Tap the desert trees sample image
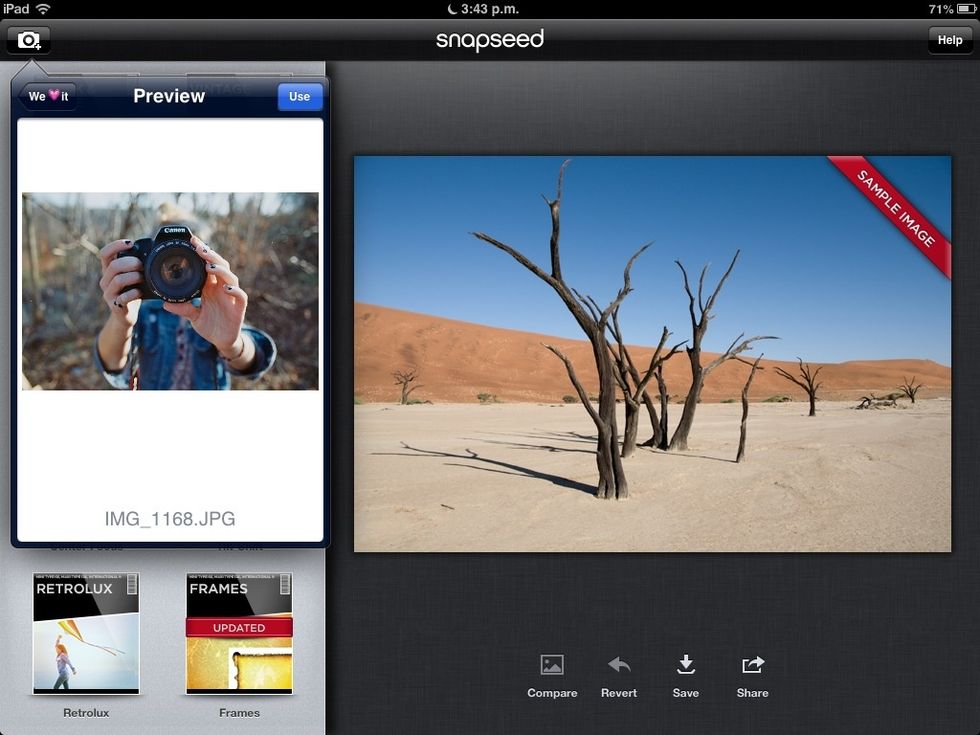The image size is (980, 735). pos(652,354)
